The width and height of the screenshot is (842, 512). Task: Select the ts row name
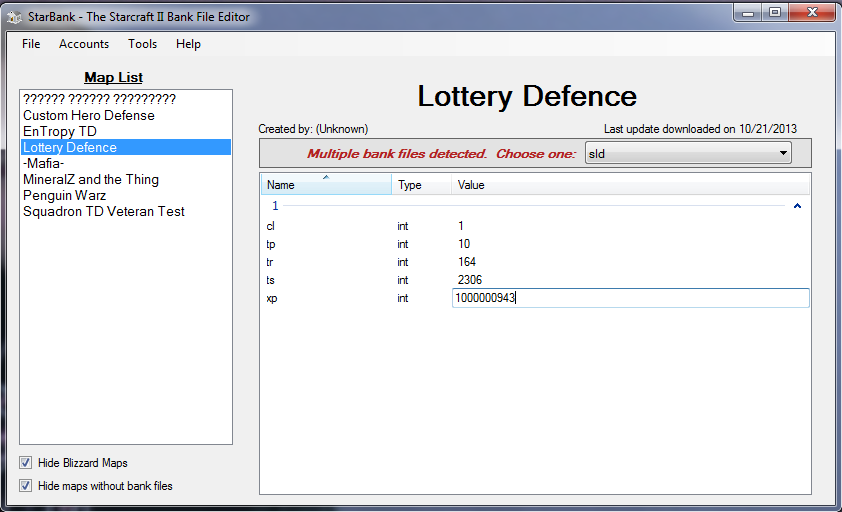pyautogui.click(x=270, y=280)
